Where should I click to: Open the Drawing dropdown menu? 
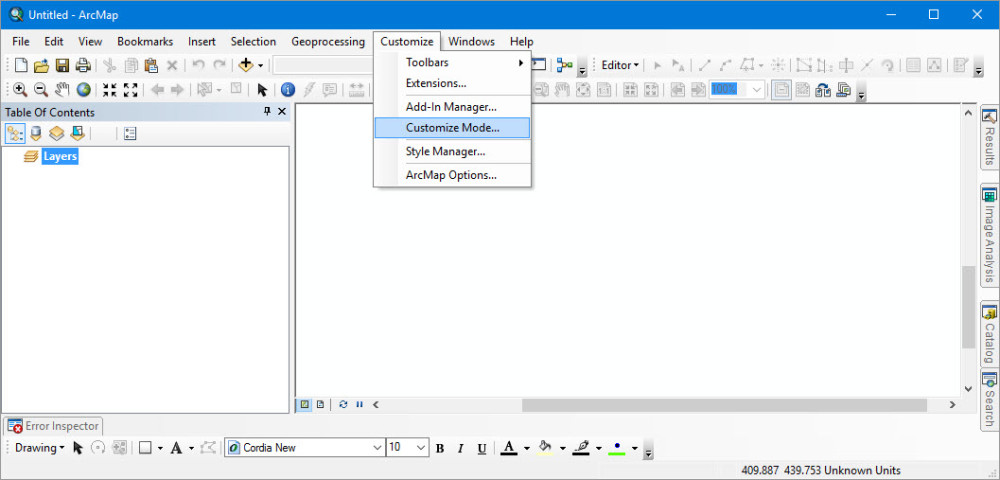point(40,448)
